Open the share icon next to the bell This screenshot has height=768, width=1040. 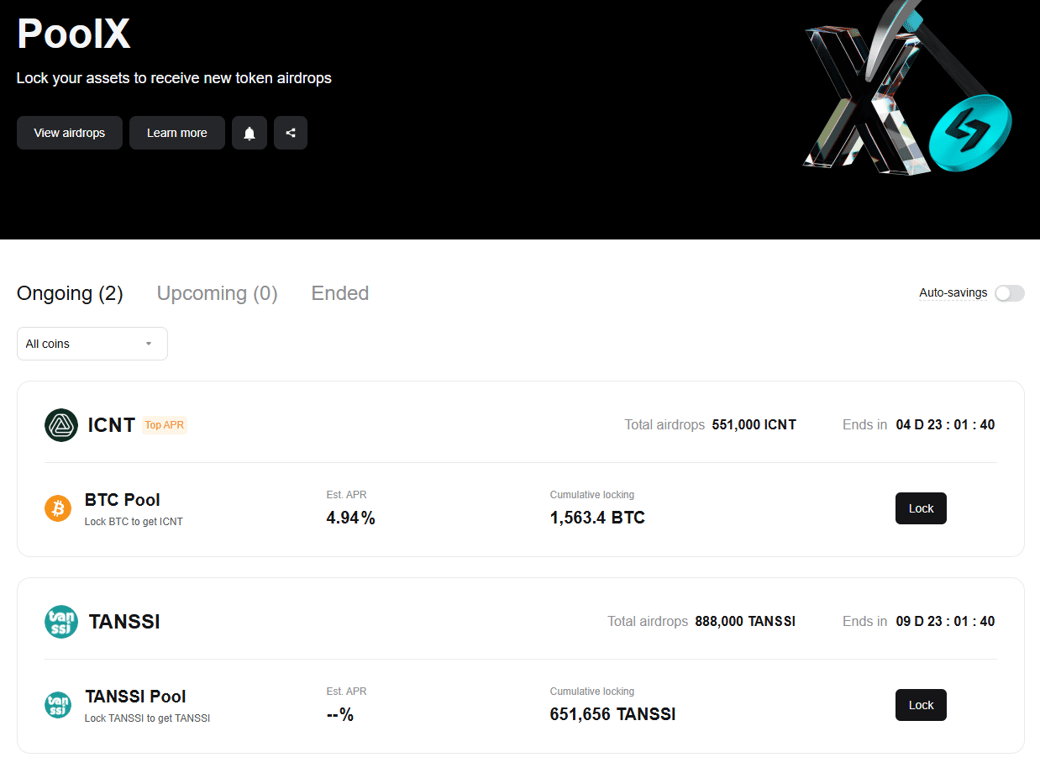click(290, 132)
